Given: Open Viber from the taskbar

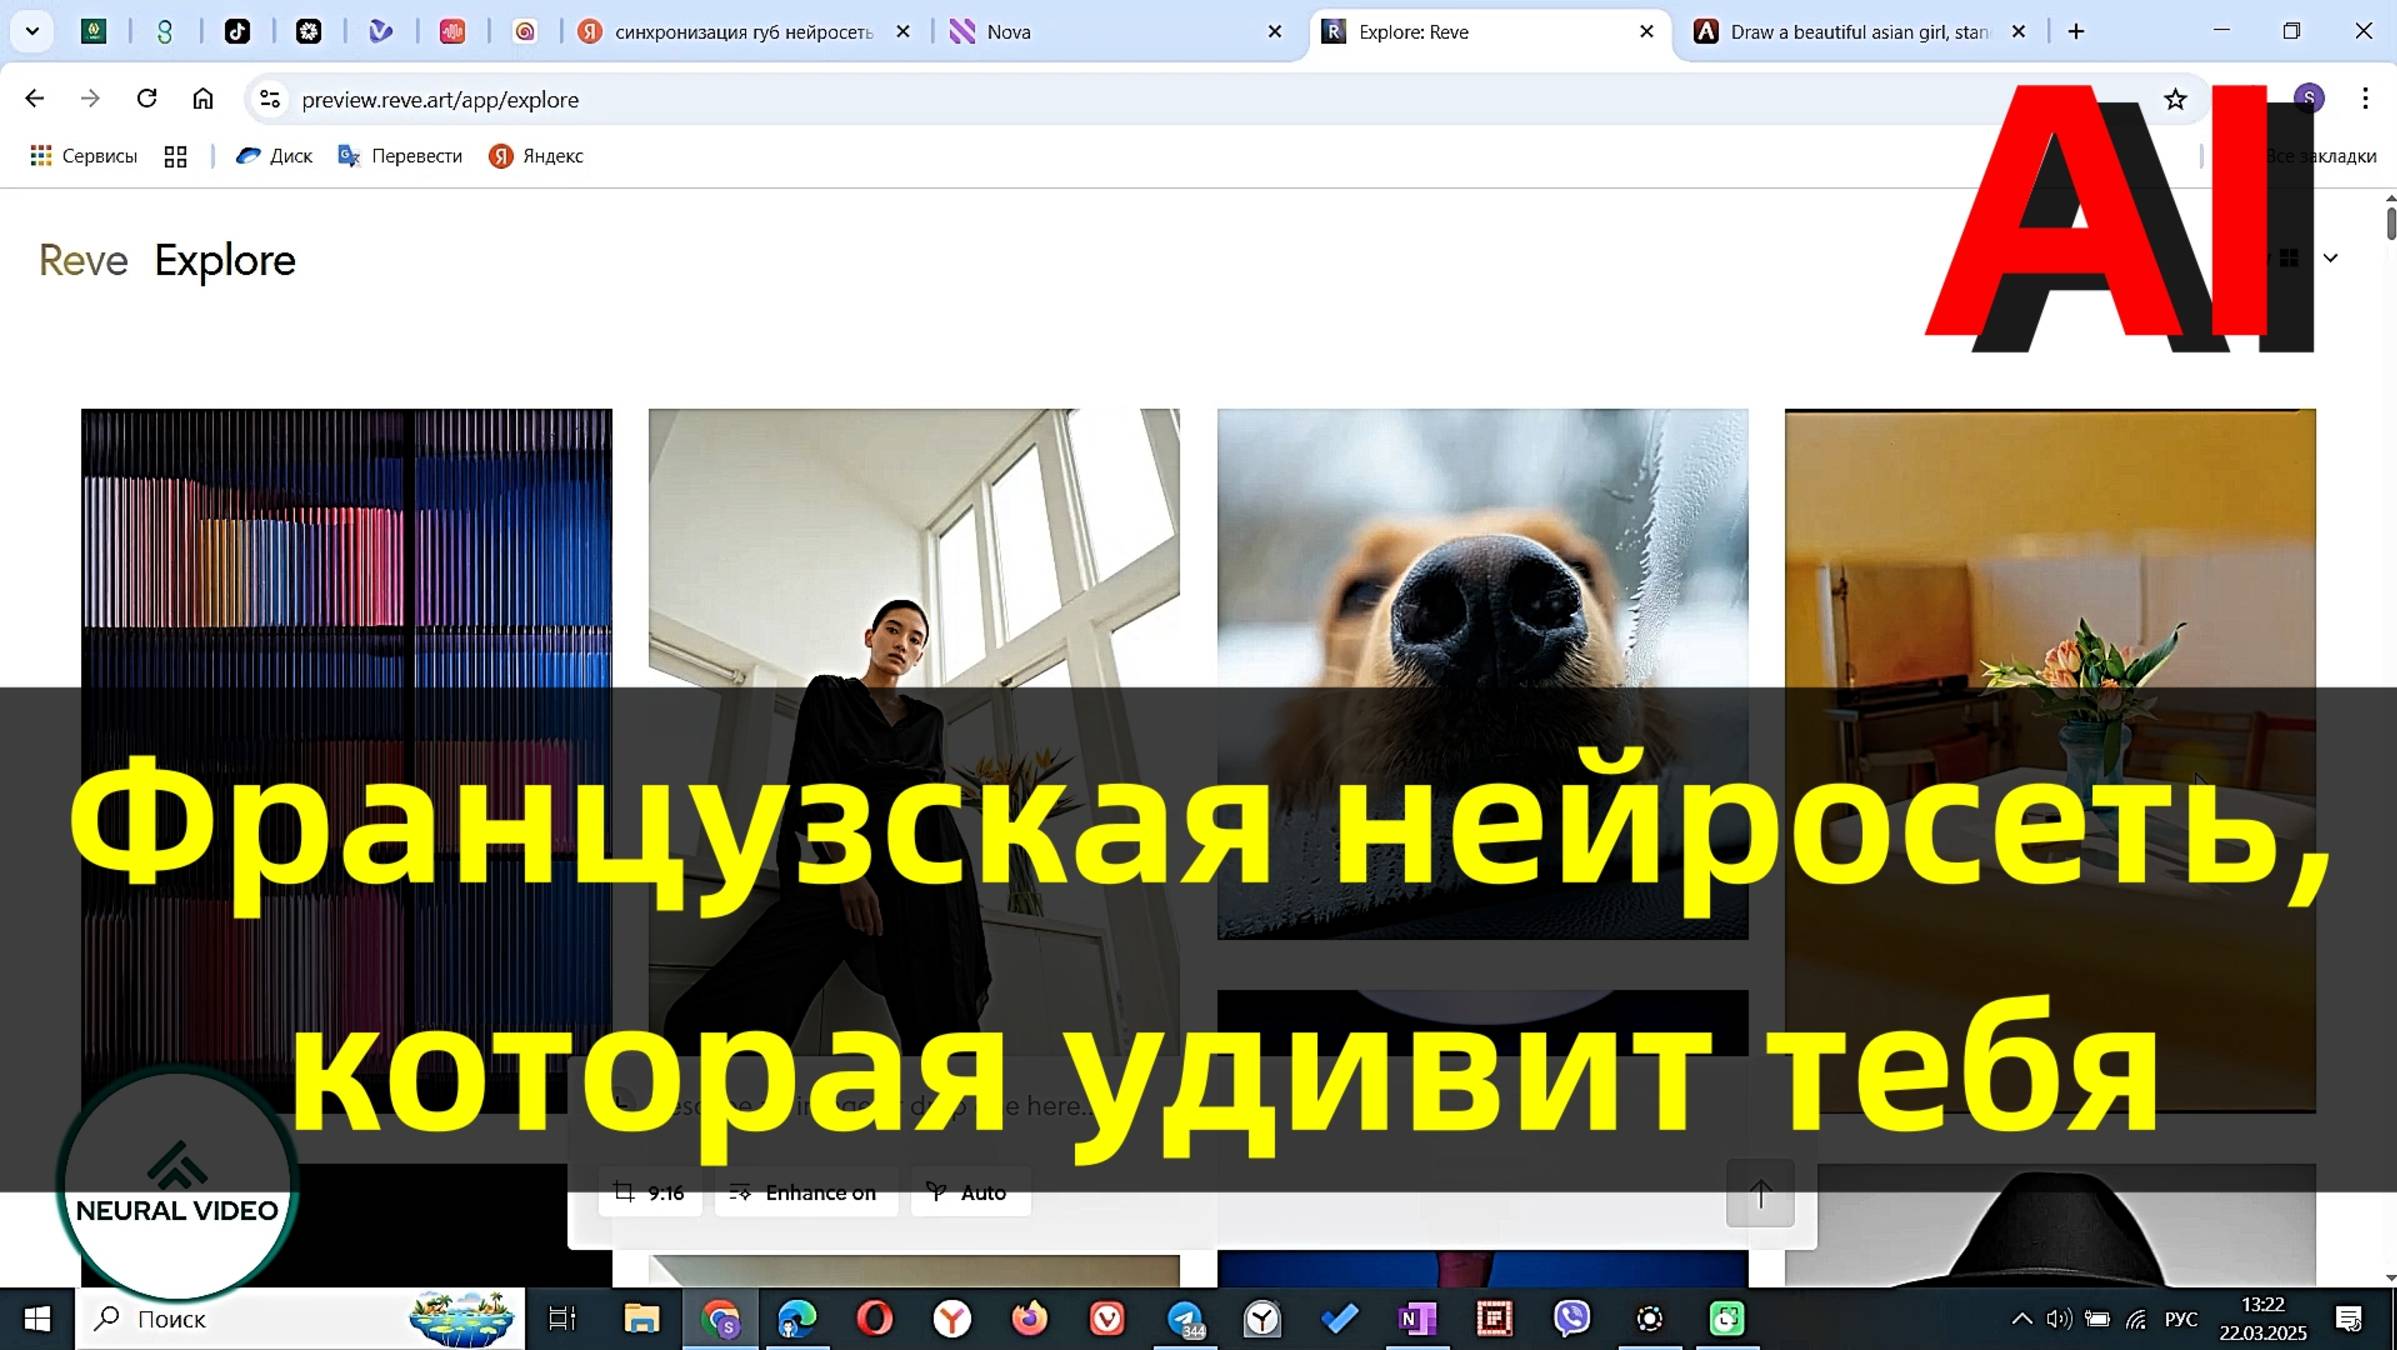Looking at the screenshot, I should (x=1571, y=1319).
